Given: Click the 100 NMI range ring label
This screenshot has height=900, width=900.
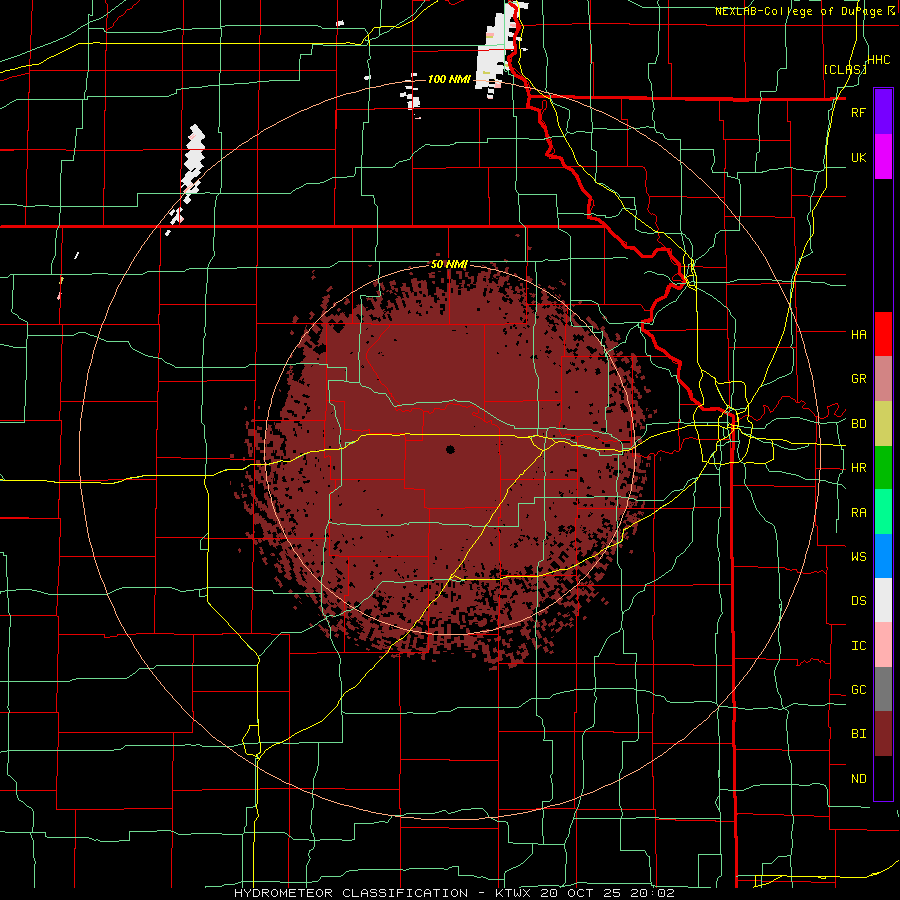Looking at the screenshot, I should click(x=449, y=79).
